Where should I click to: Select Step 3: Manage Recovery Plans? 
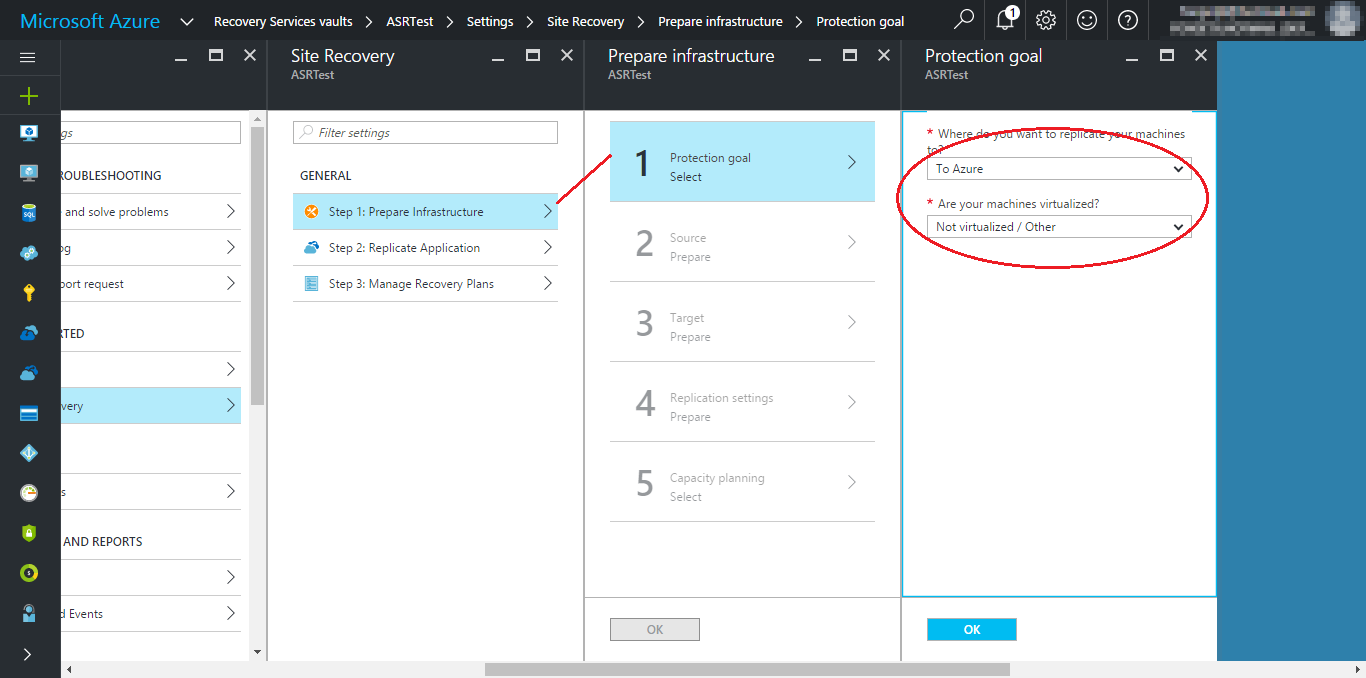point(424,283)
